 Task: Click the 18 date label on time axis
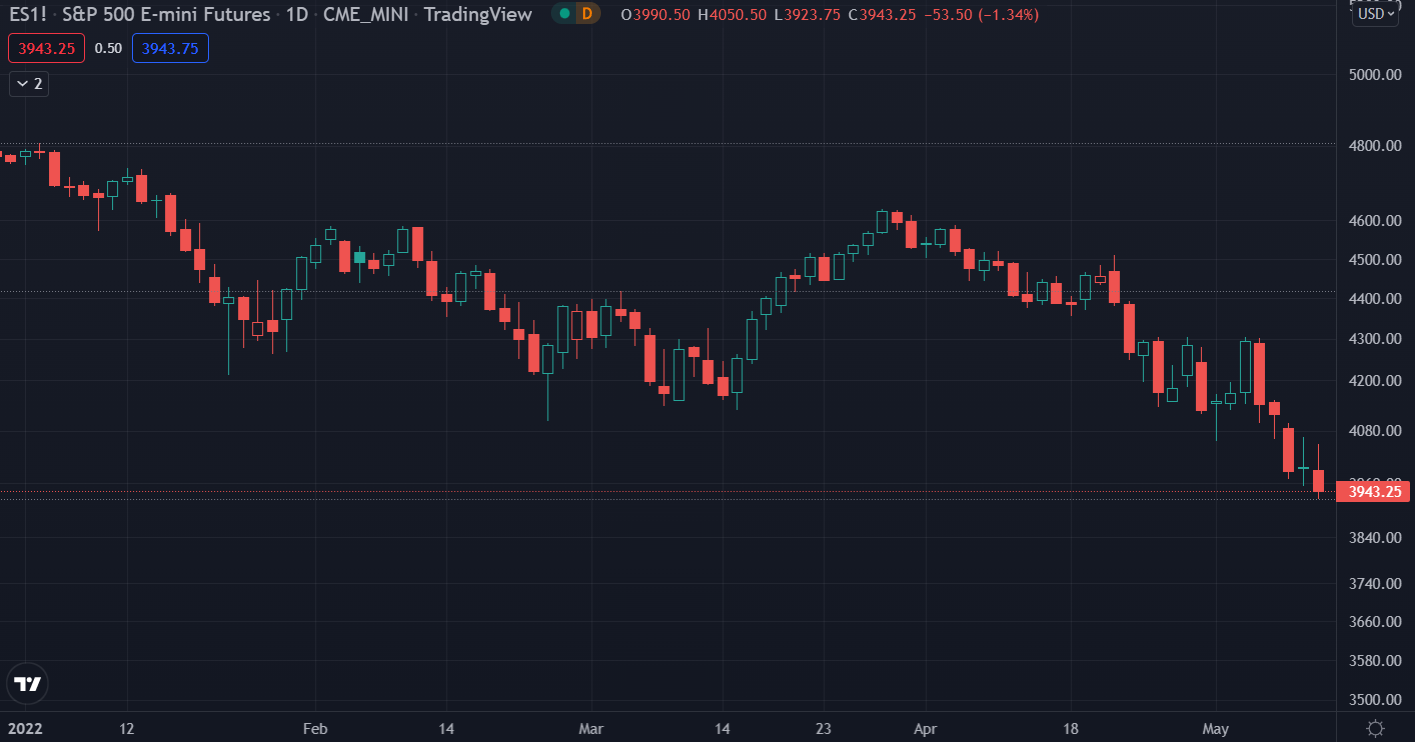click(1071, 728)
